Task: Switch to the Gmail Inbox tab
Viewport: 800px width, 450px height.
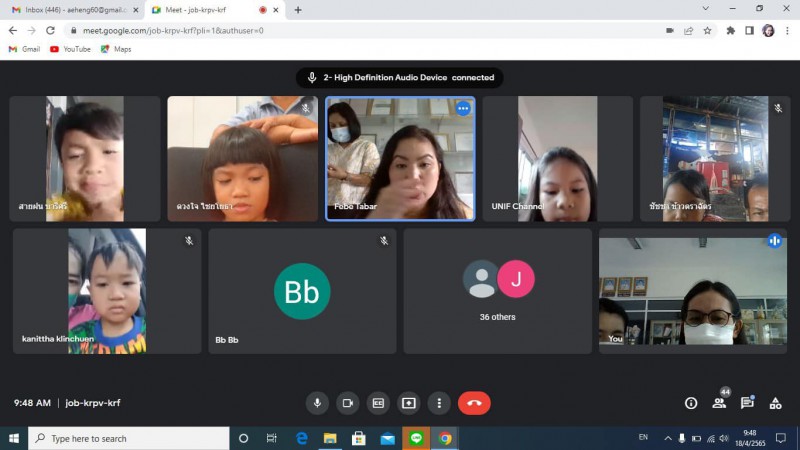Action: [x=70, y=10]
